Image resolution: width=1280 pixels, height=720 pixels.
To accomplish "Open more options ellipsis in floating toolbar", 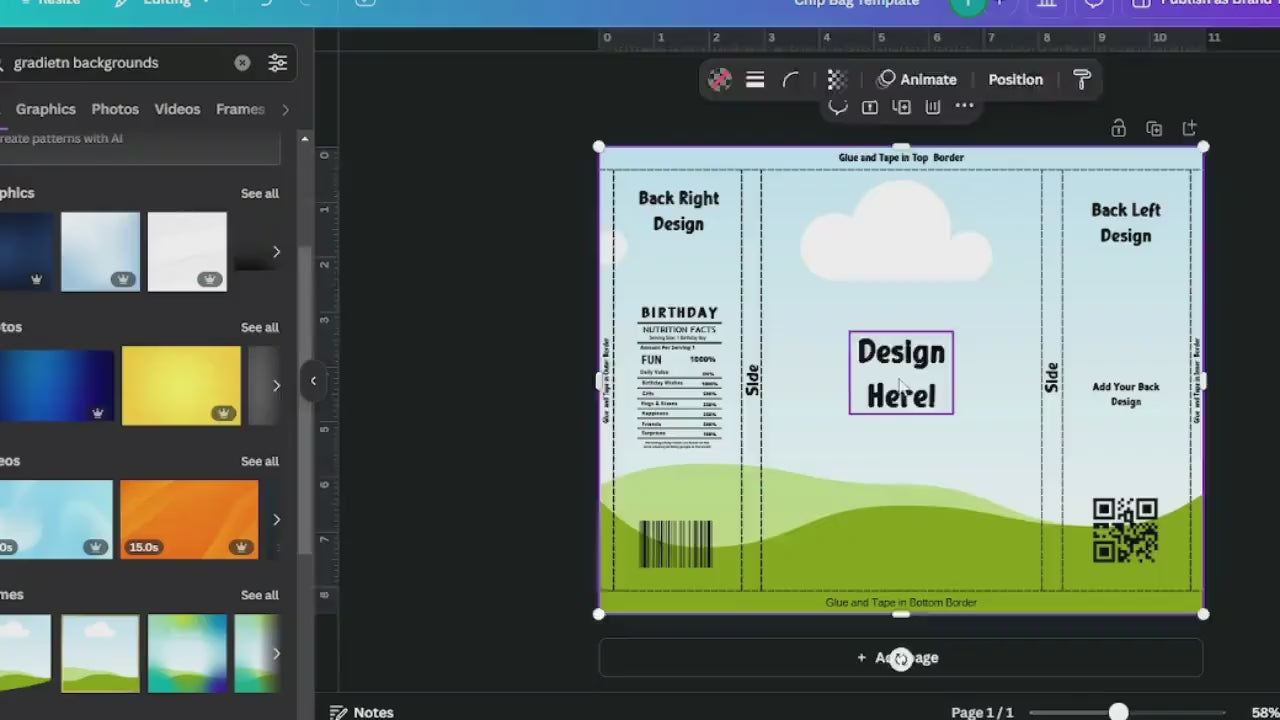I will [x=964, y=106].
